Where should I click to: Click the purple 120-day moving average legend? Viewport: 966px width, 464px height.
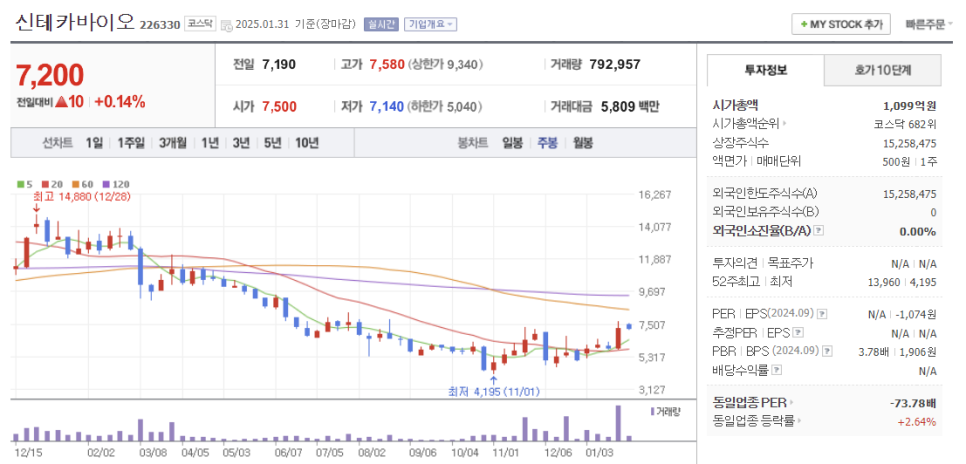(116, 184)
